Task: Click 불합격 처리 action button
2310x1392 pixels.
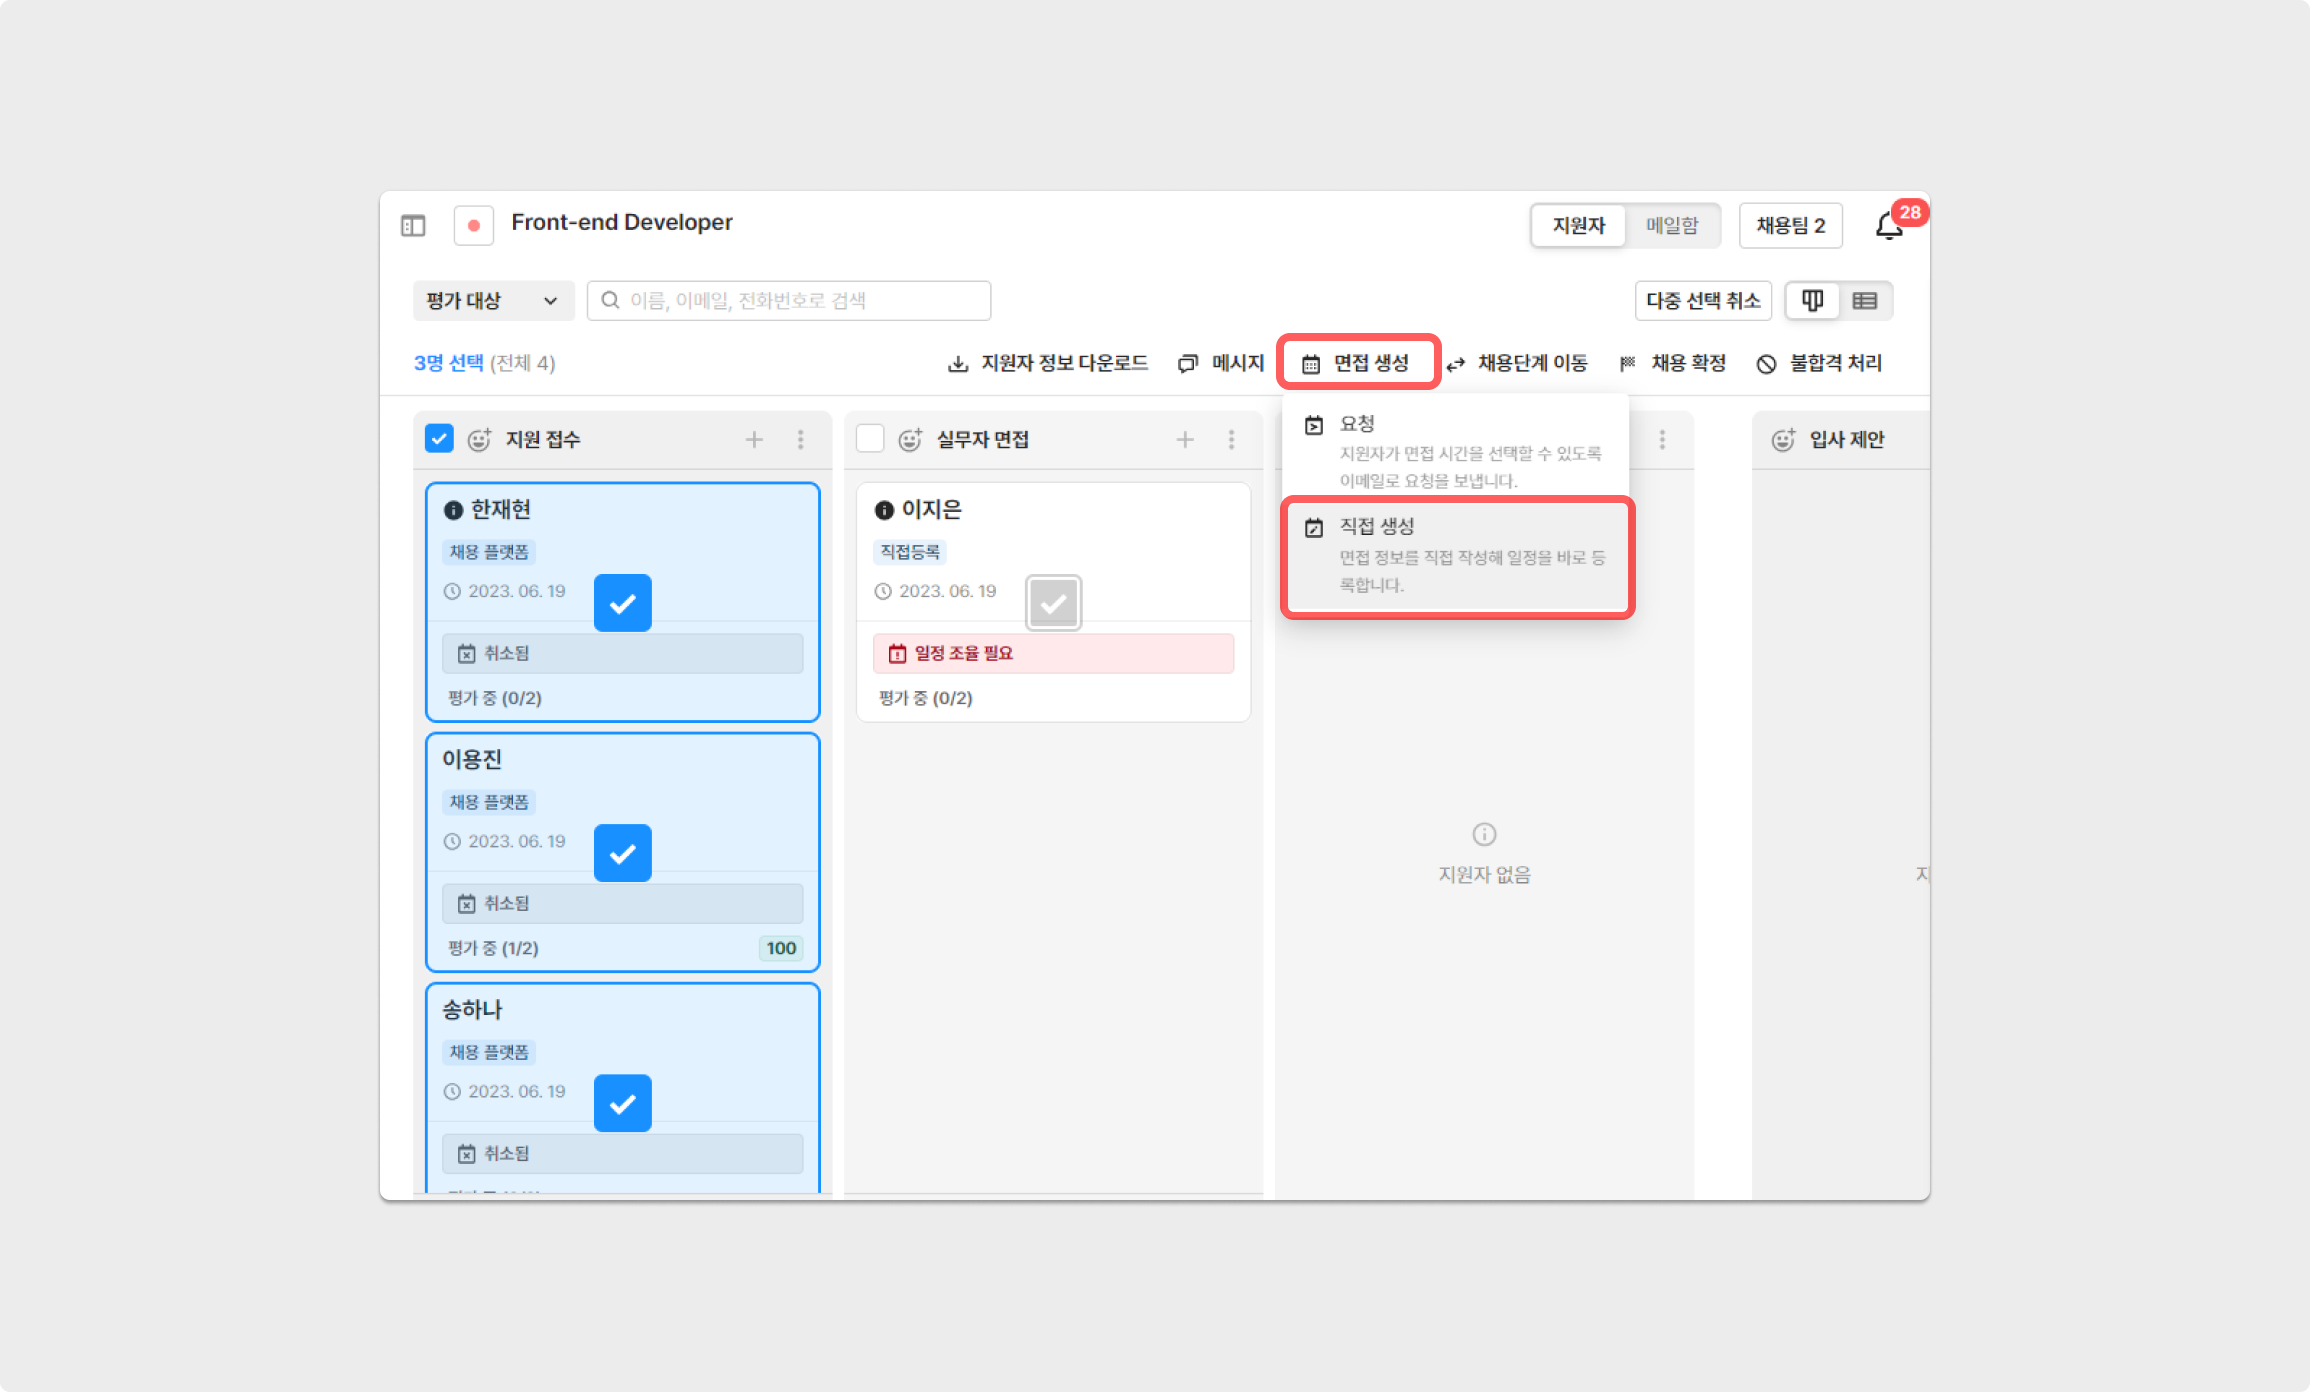Action: [1820, 363]
